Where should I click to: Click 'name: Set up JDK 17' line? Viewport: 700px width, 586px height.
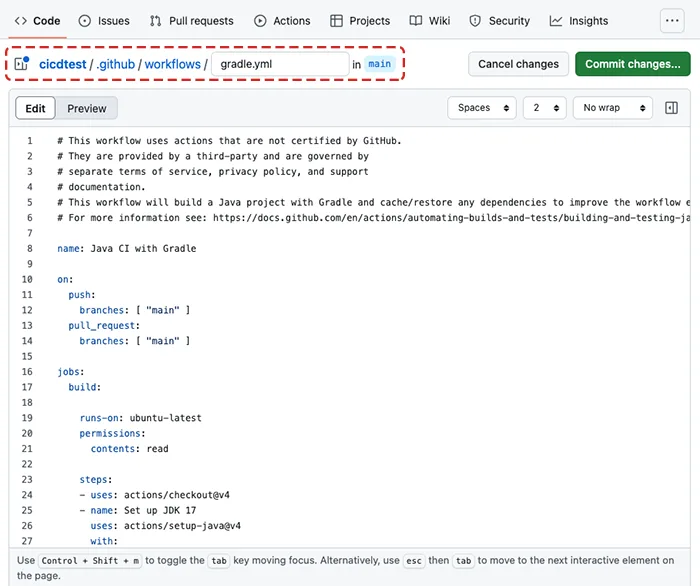[138, 510]
